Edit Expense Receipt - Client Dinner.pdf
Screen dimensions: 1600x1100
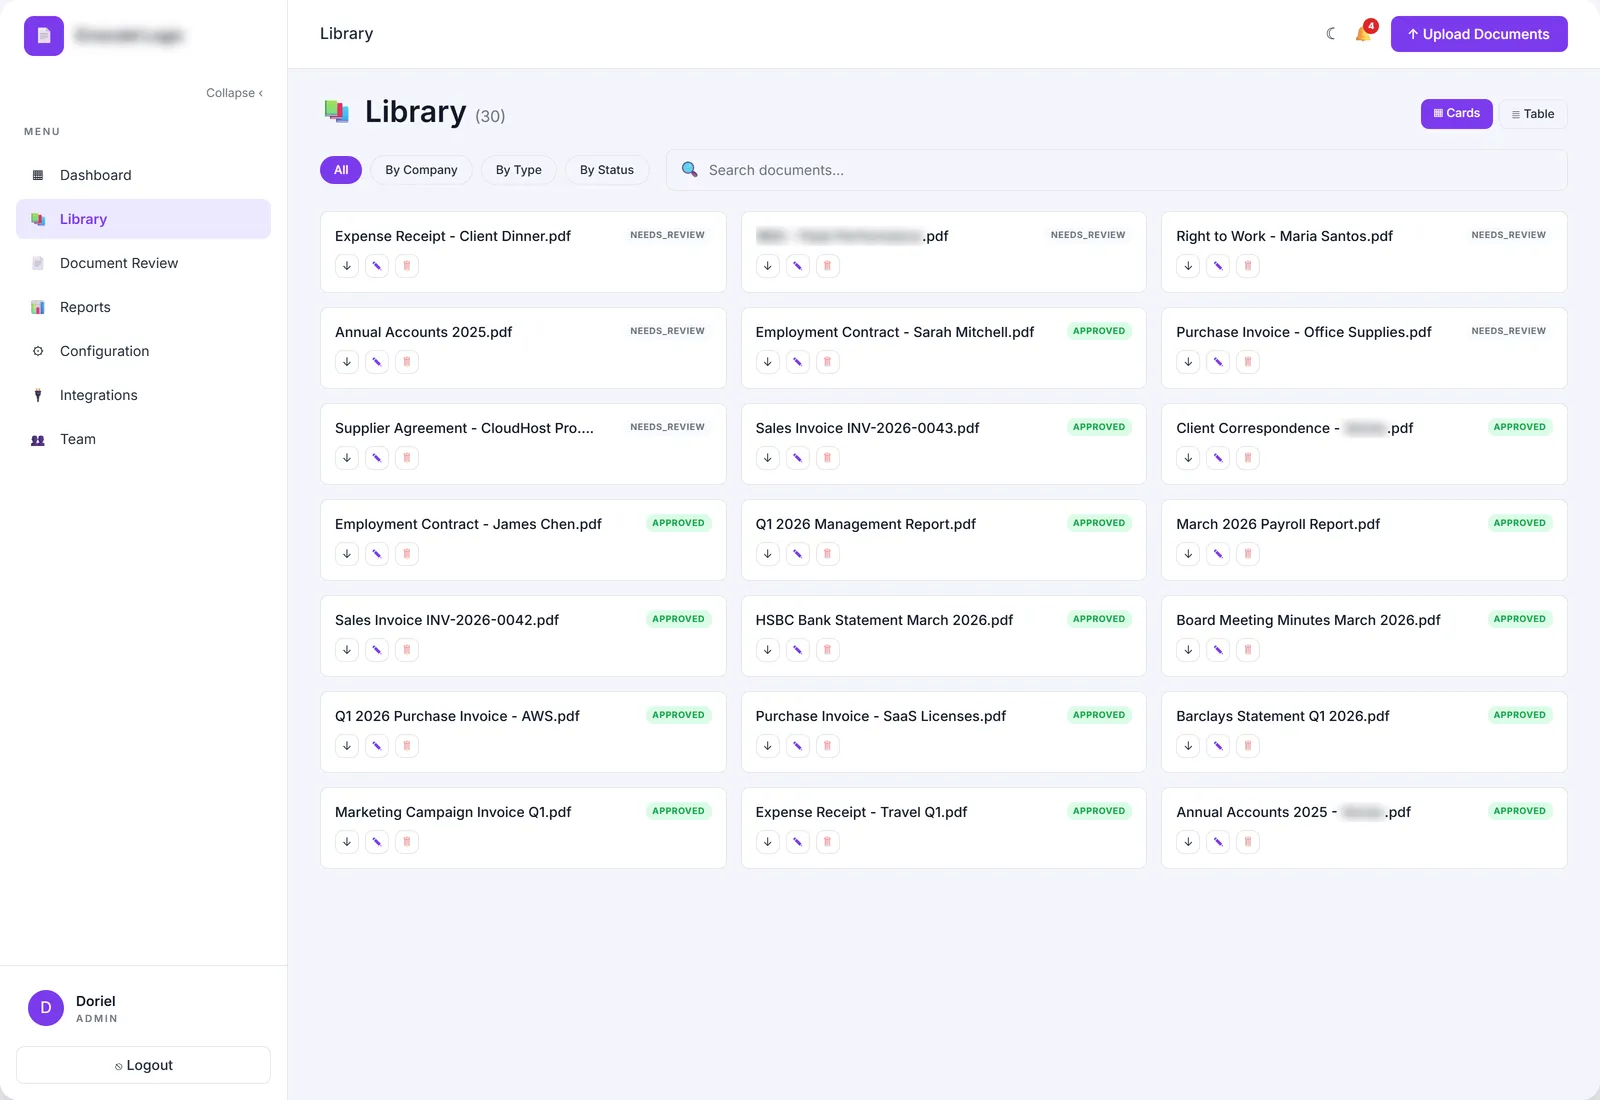pos(377,266)
